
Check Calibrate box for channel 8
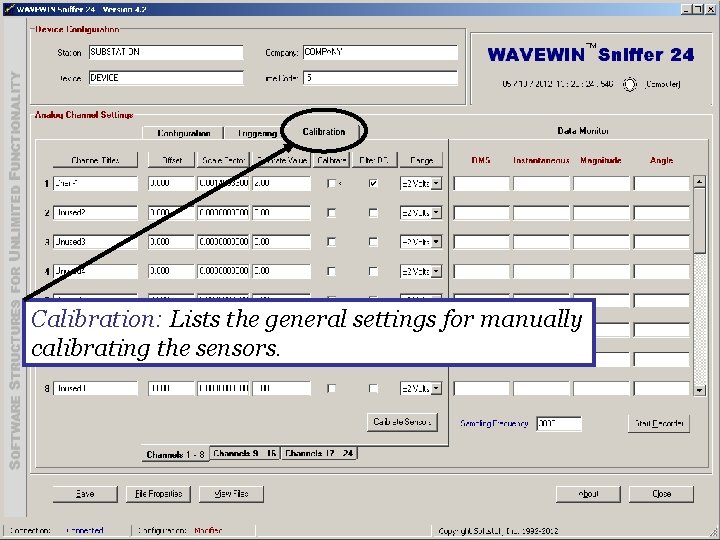(x=331, y=388)
